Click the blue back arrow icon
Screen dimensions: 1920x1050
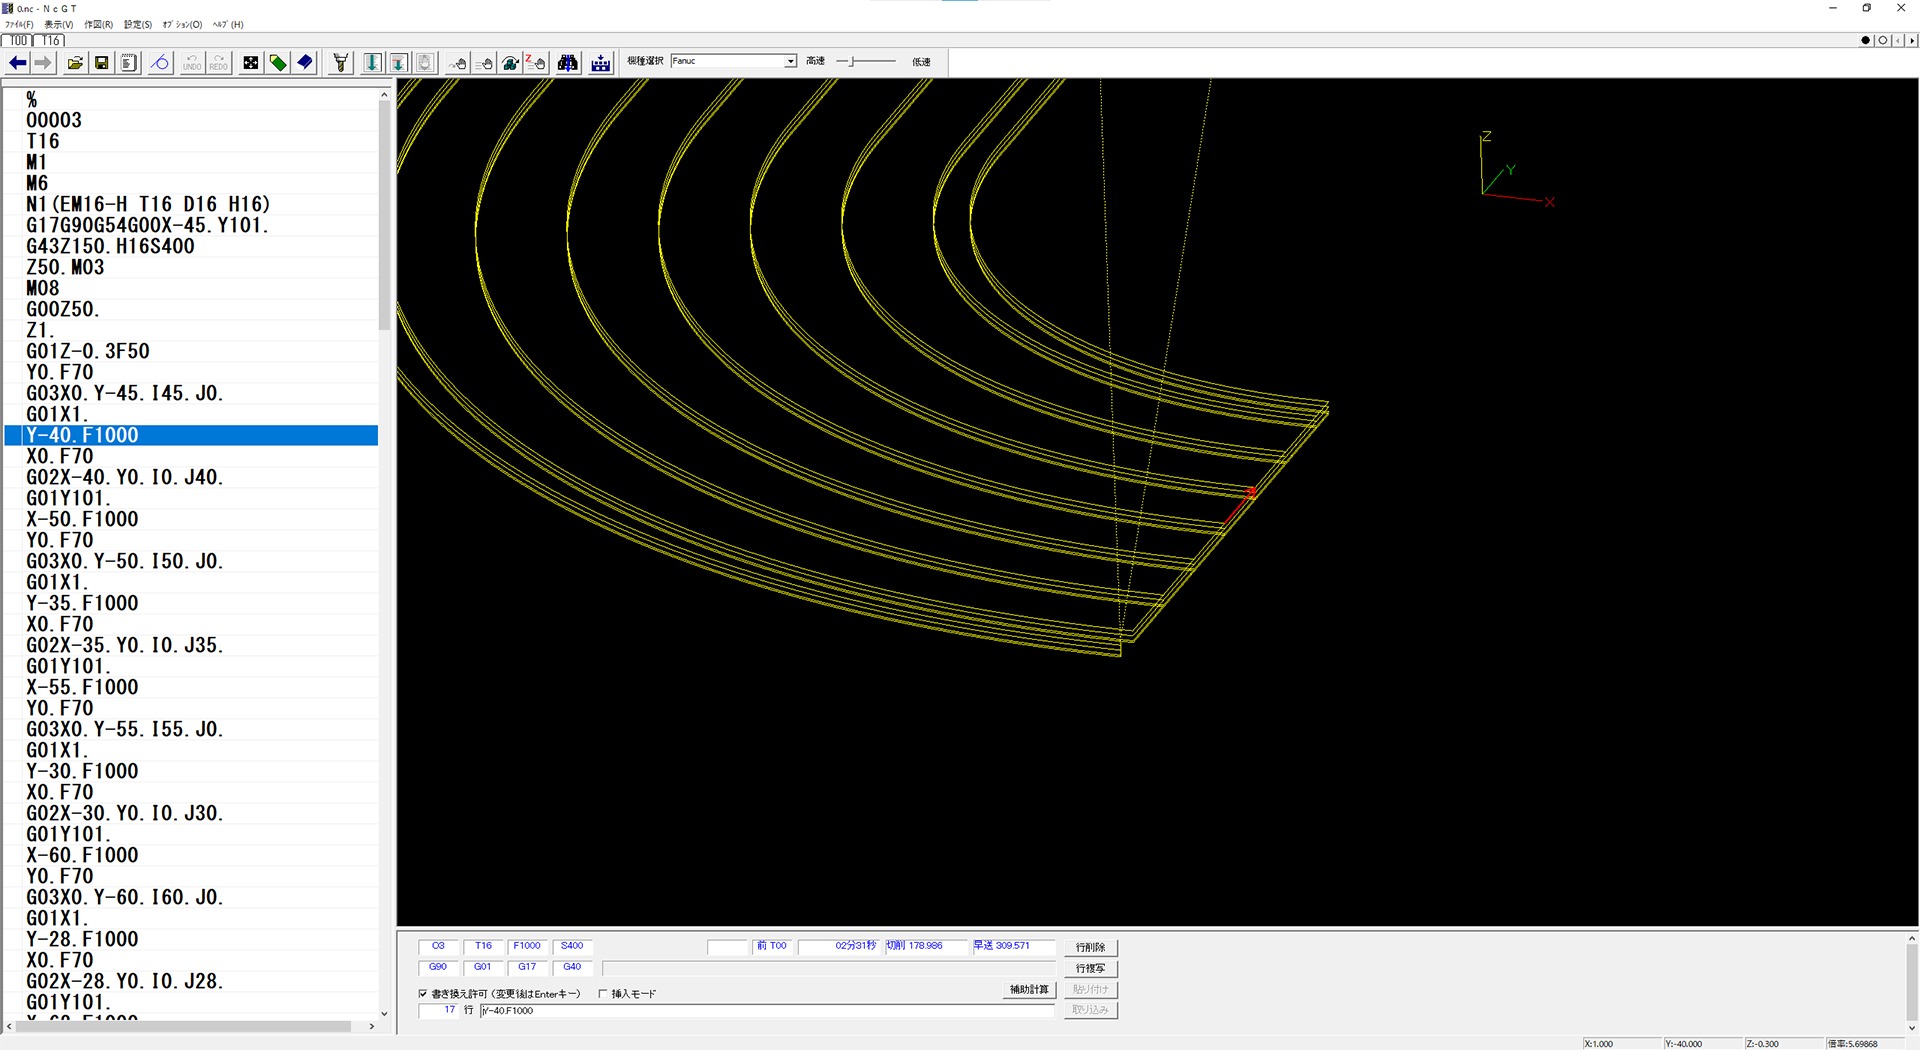18,63
